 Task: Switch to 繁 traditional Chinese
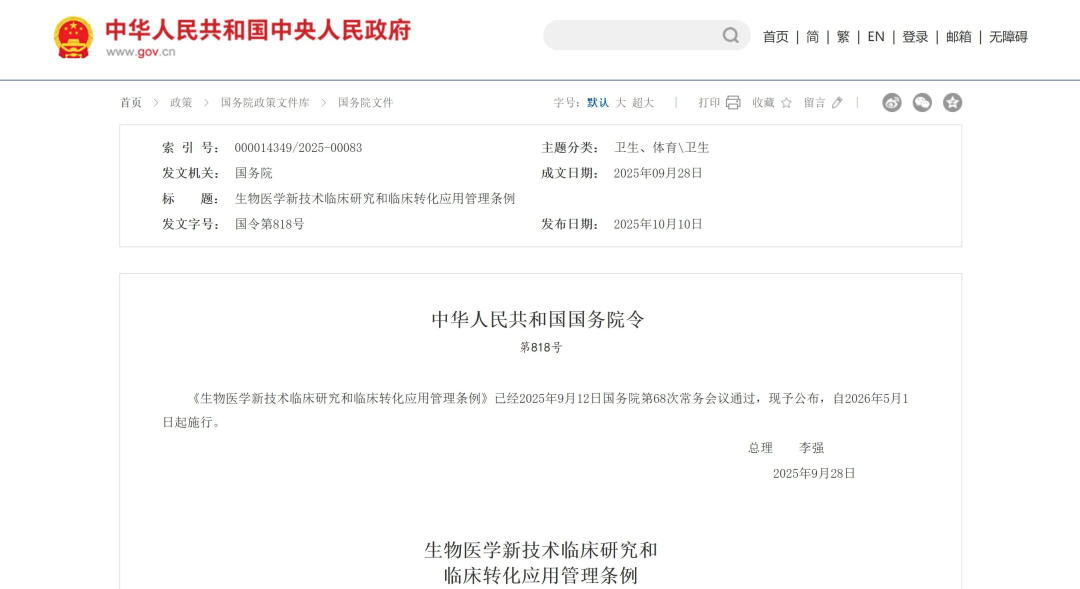(x=843, y=36)
